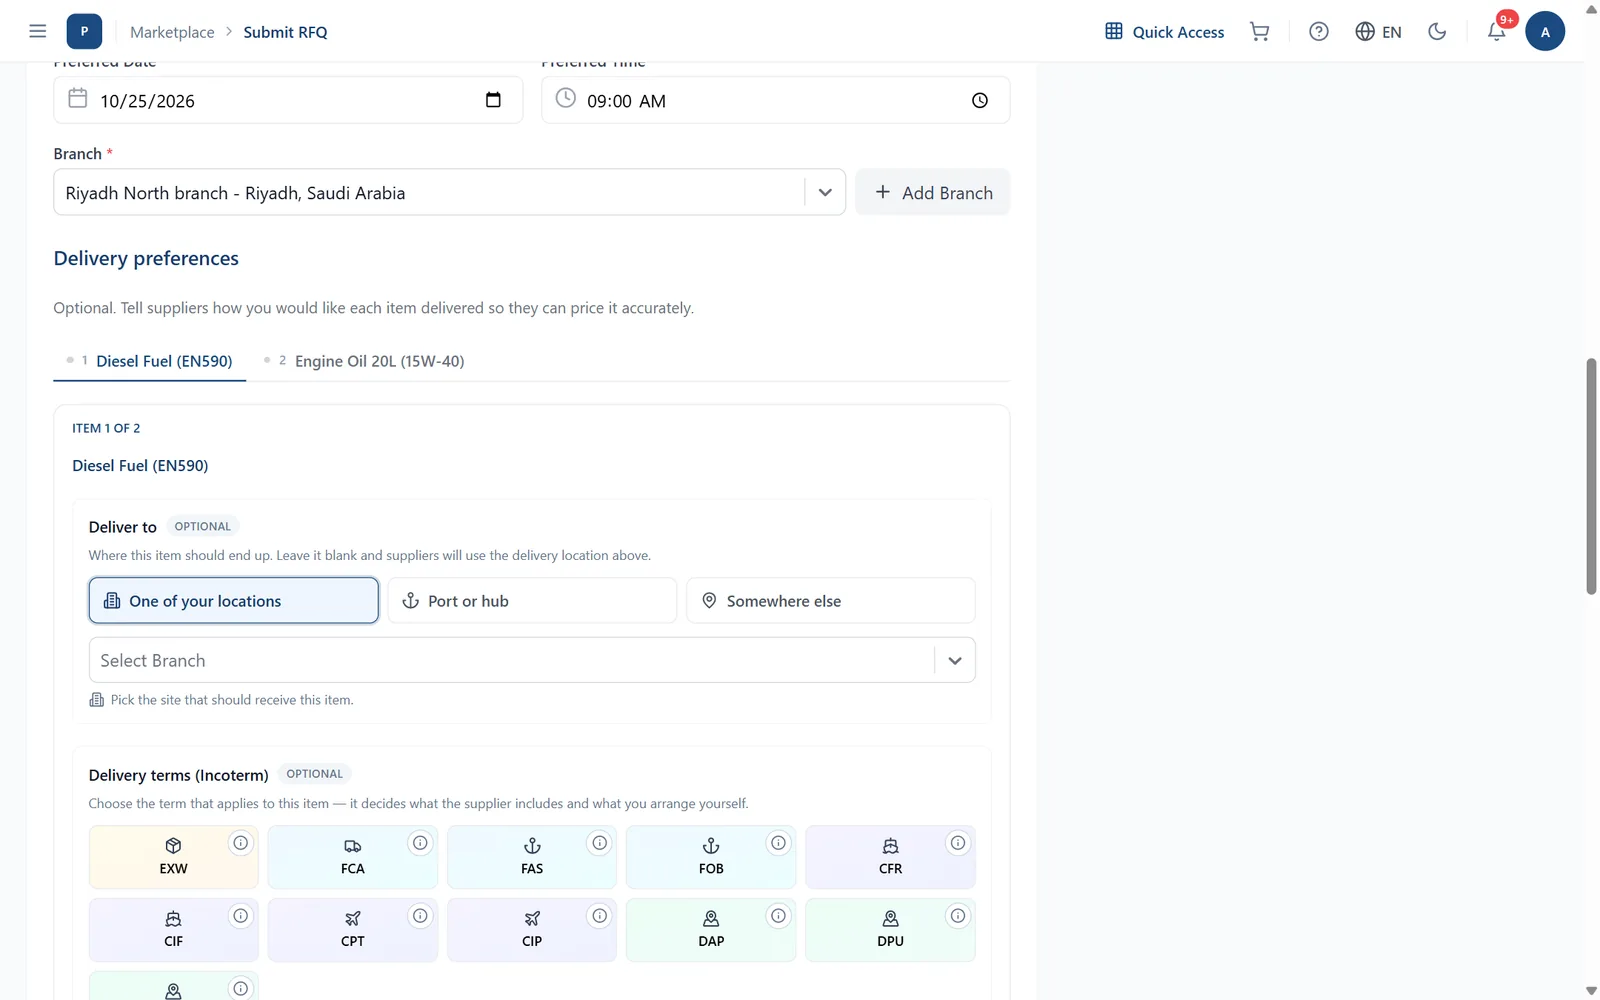Choose the DAP delivery term
This screenshot has height=1000, width=1600.
[711, 930]
